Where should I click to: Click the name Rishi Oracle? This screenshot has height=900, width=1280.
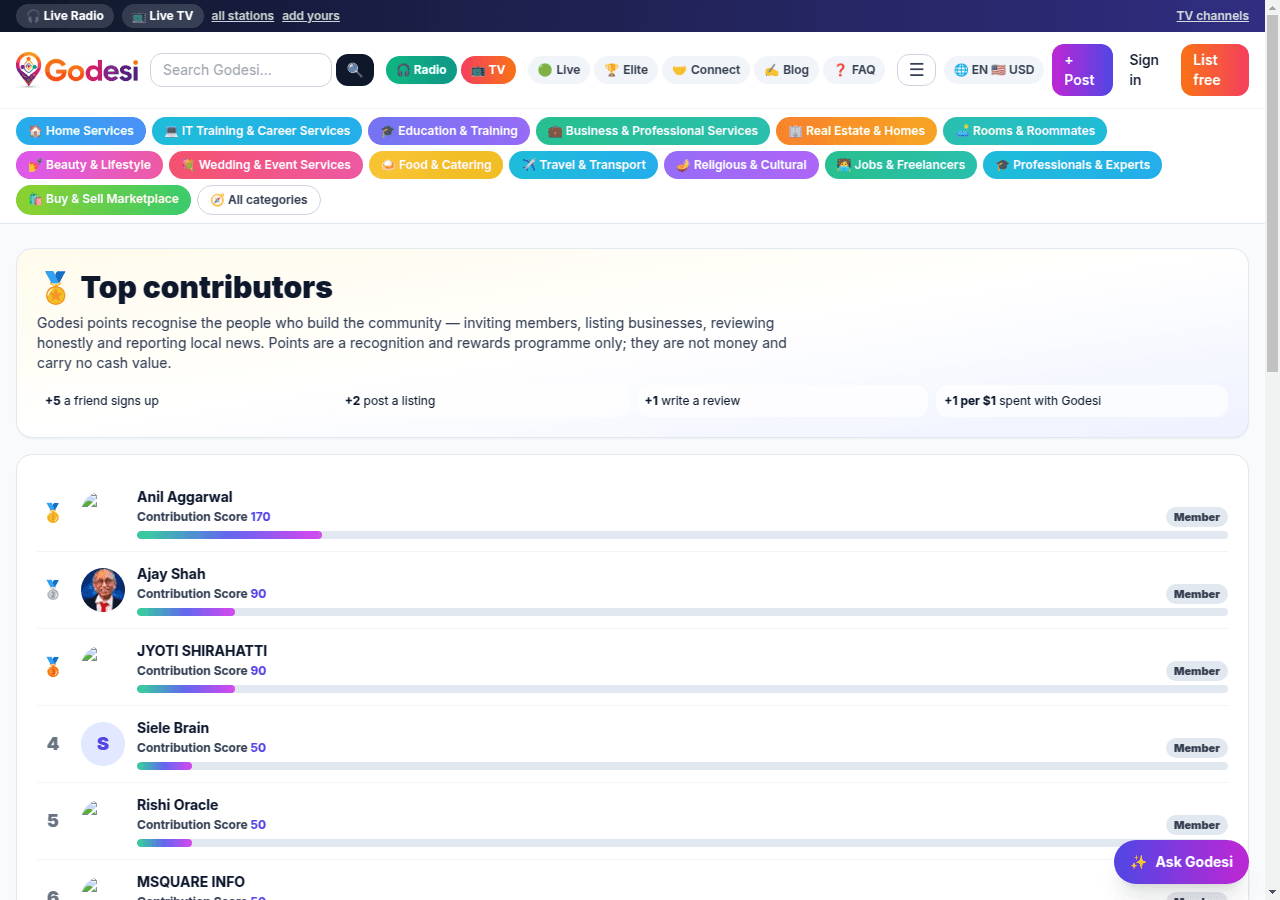177,805
